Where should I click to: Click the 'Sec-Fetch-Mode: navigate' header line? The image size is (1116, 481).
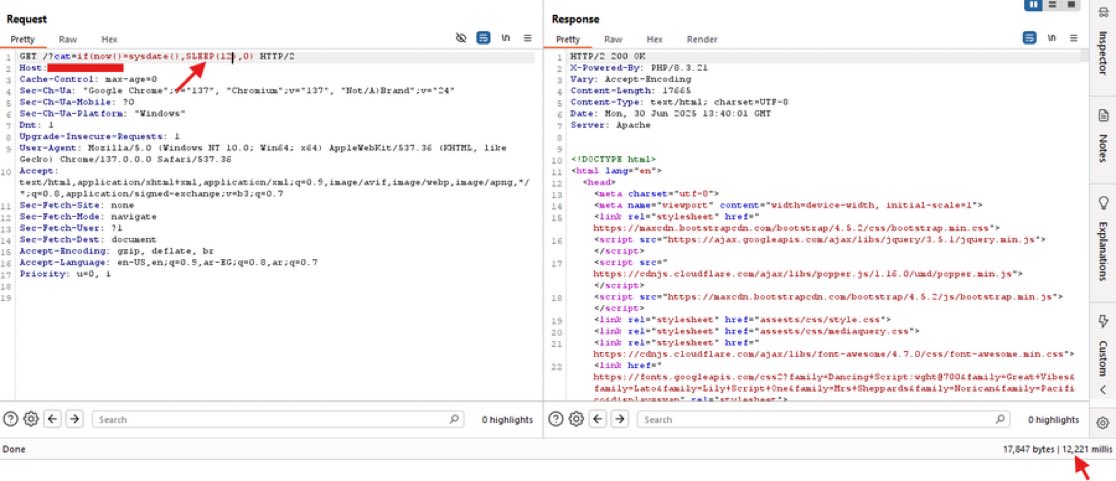point(88,216)
